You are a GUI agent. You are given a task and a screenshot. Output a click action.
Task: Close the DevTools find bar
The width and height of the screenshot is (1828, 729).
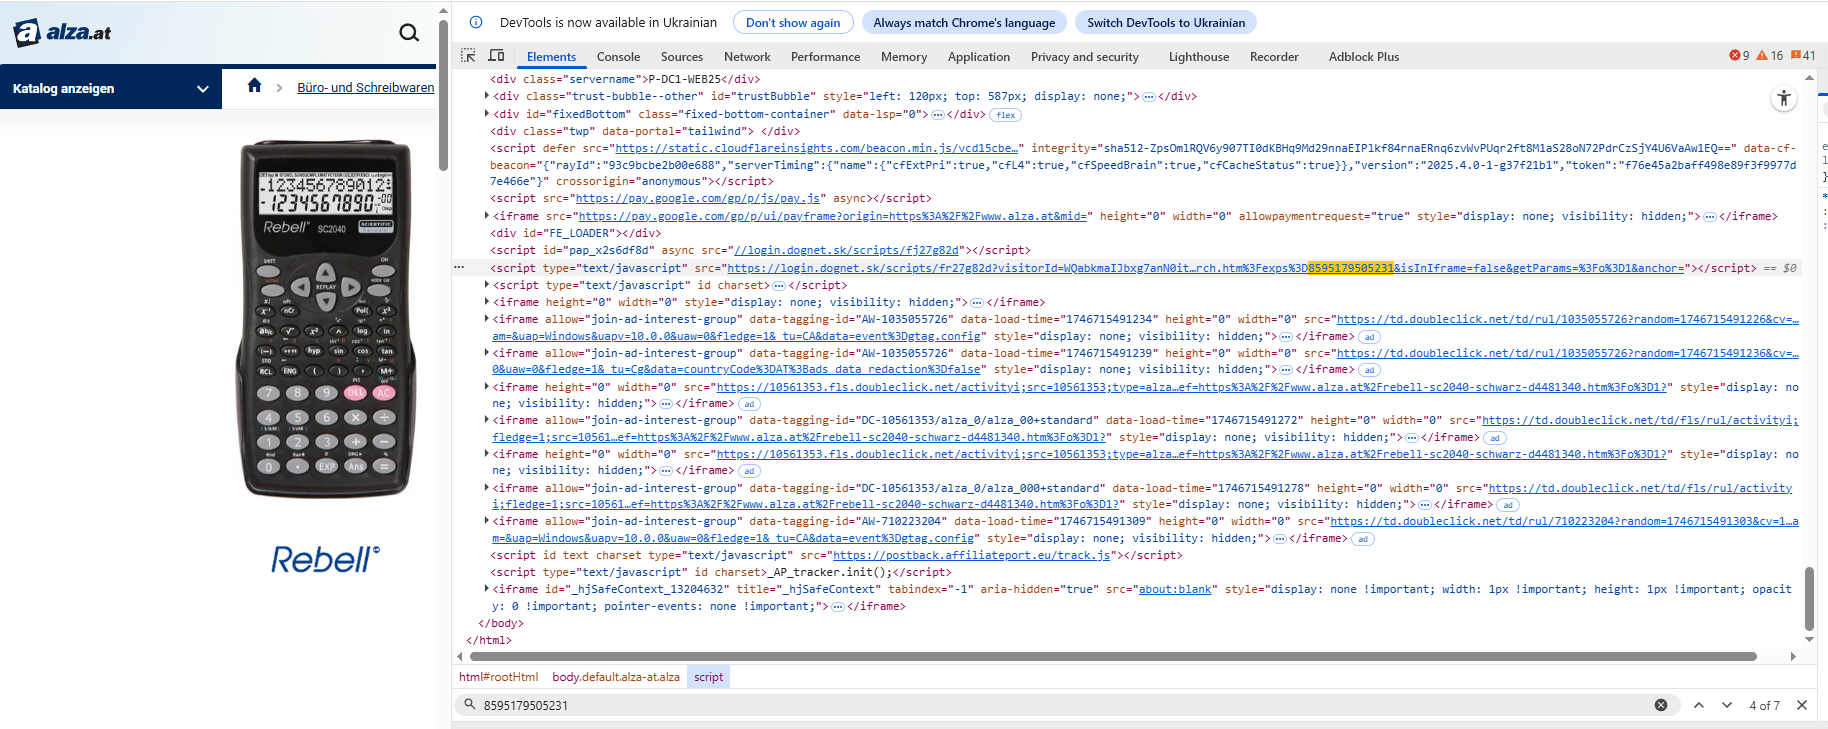1802,705
